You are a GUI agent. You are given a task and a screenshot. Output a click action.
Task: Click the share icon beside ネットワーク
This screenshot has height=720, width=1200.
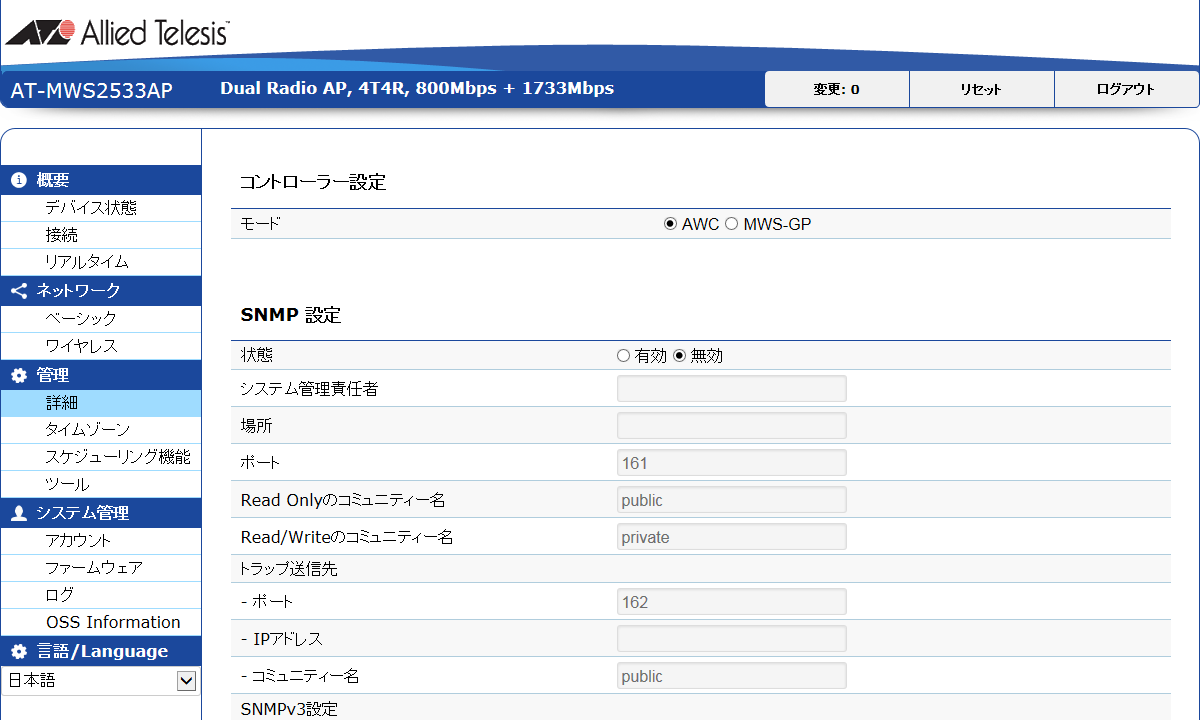point(18,291)
